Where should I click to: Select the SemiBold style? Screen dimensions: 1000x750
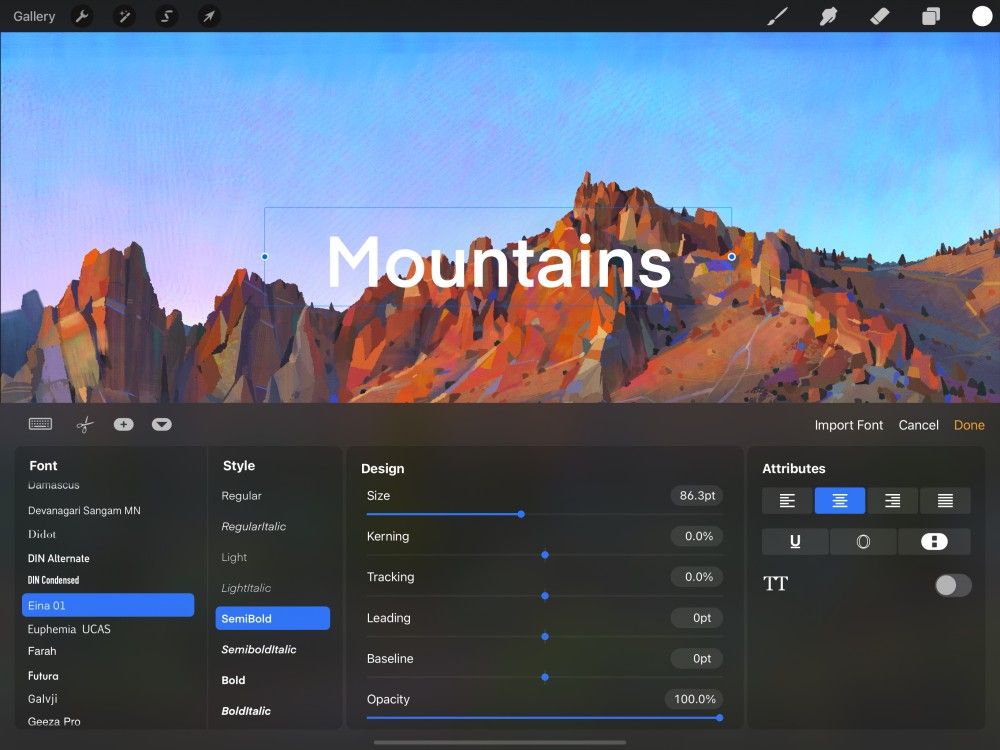coord(272,618)
